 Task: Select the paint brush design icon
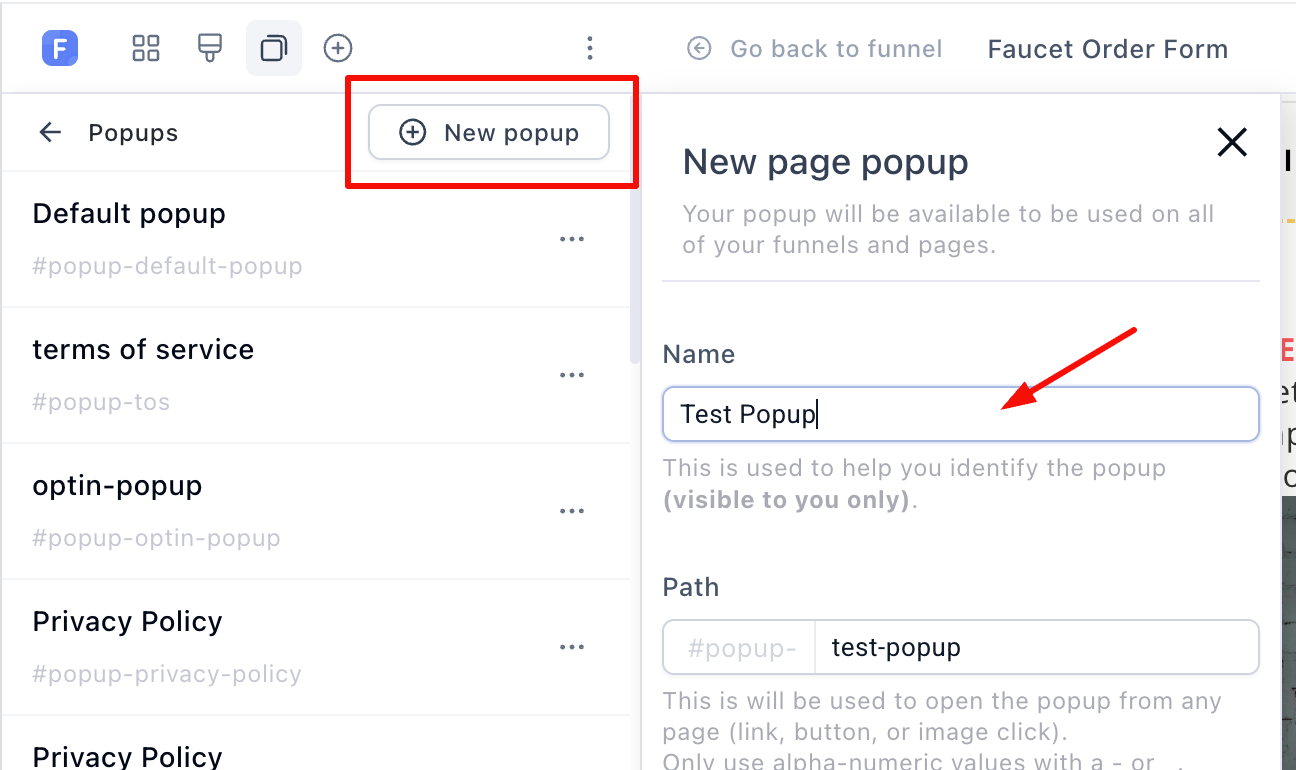(x=209, y=48)
